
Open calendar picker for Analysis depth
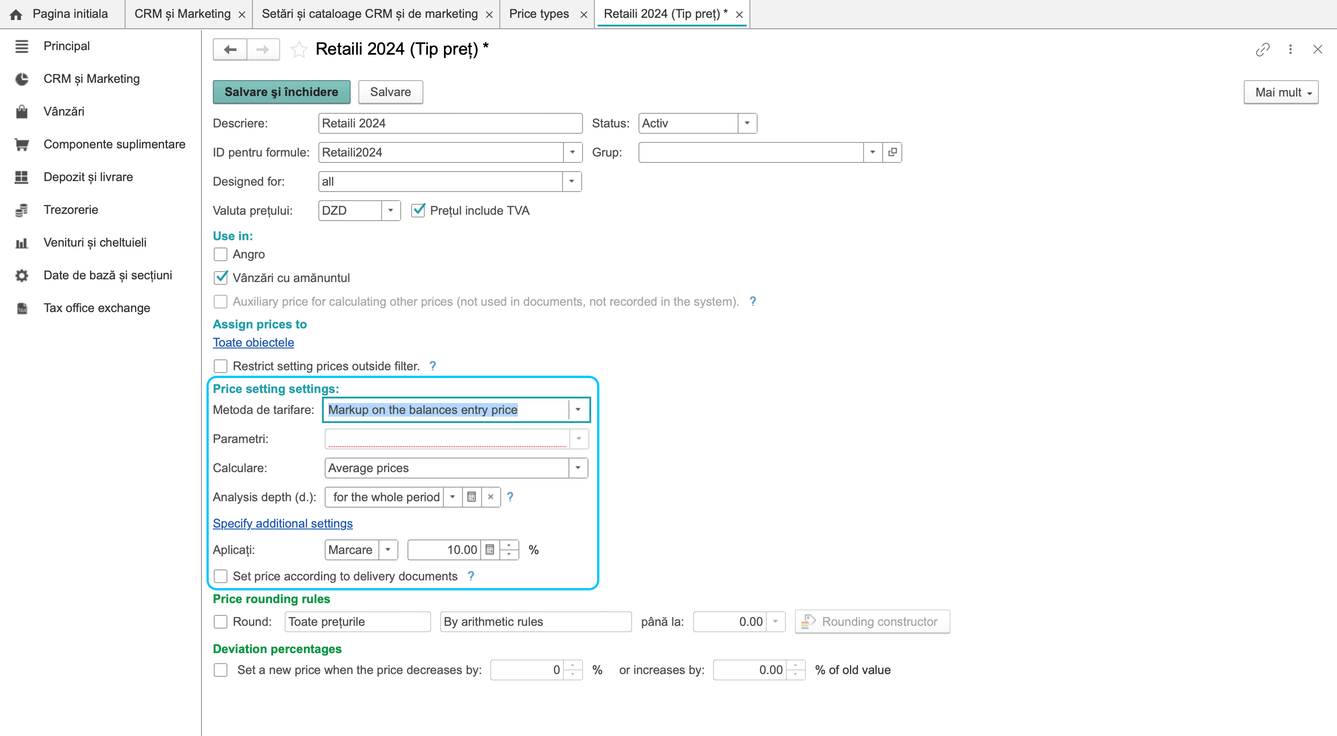(472, 497)
